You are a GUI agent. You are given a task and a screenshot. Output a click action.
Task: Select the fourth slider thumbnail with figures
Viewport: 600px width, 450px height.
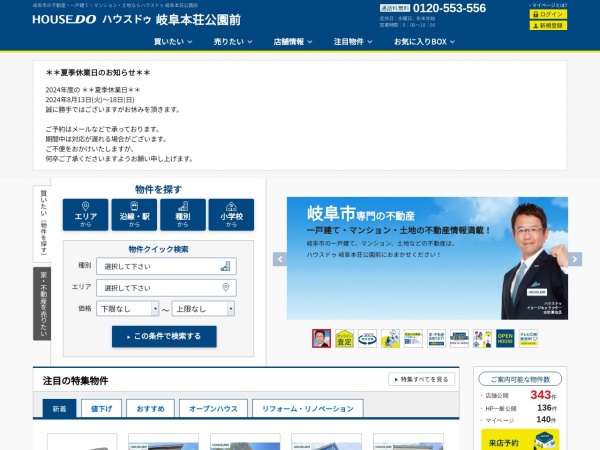click(390, 338)
